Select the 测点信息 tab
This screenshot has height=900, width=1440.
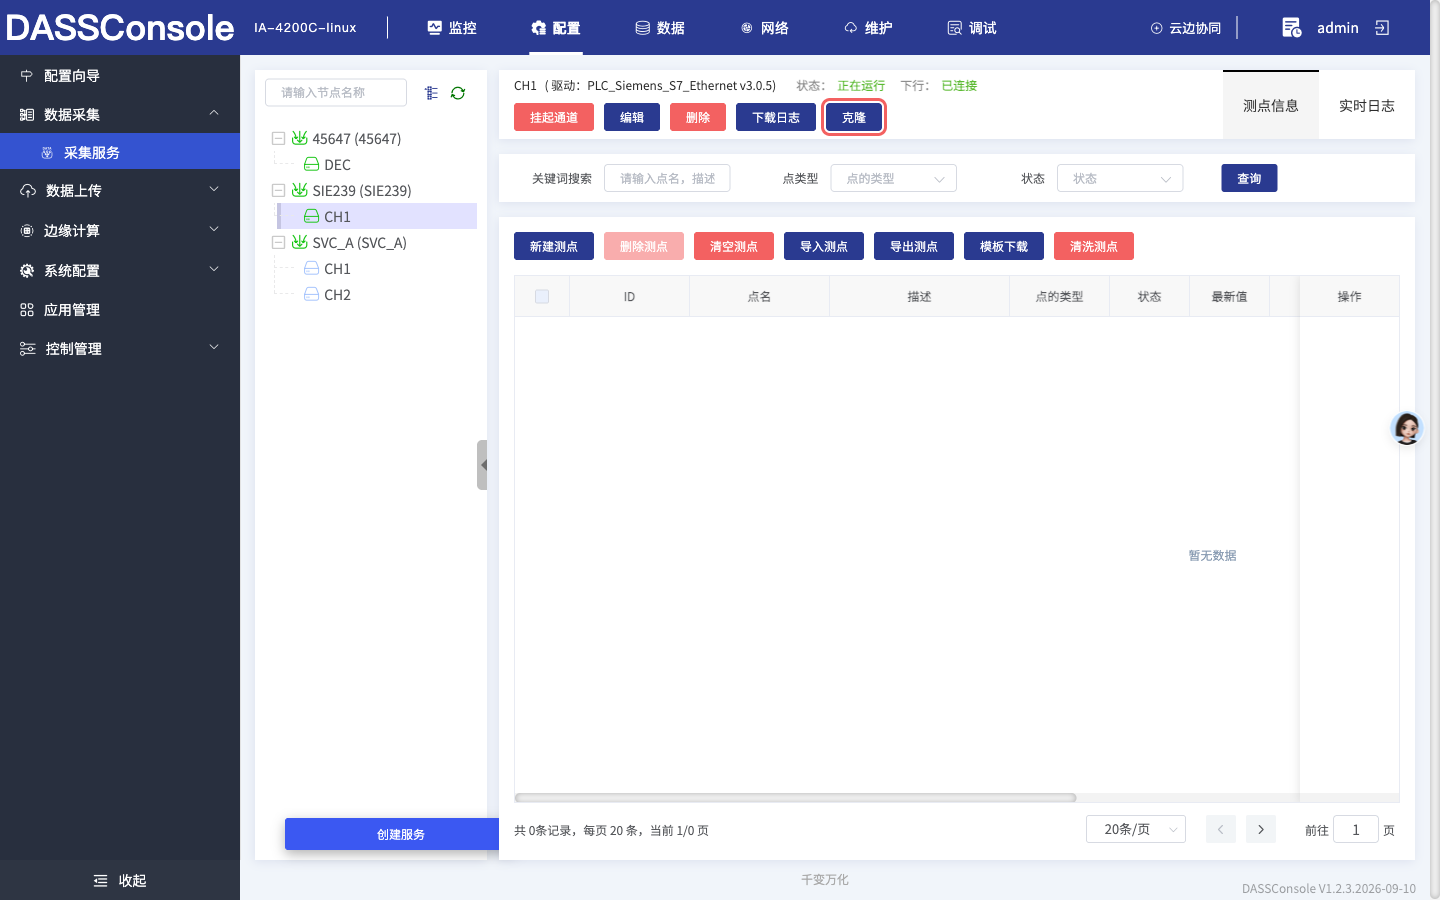[1271, 105]
